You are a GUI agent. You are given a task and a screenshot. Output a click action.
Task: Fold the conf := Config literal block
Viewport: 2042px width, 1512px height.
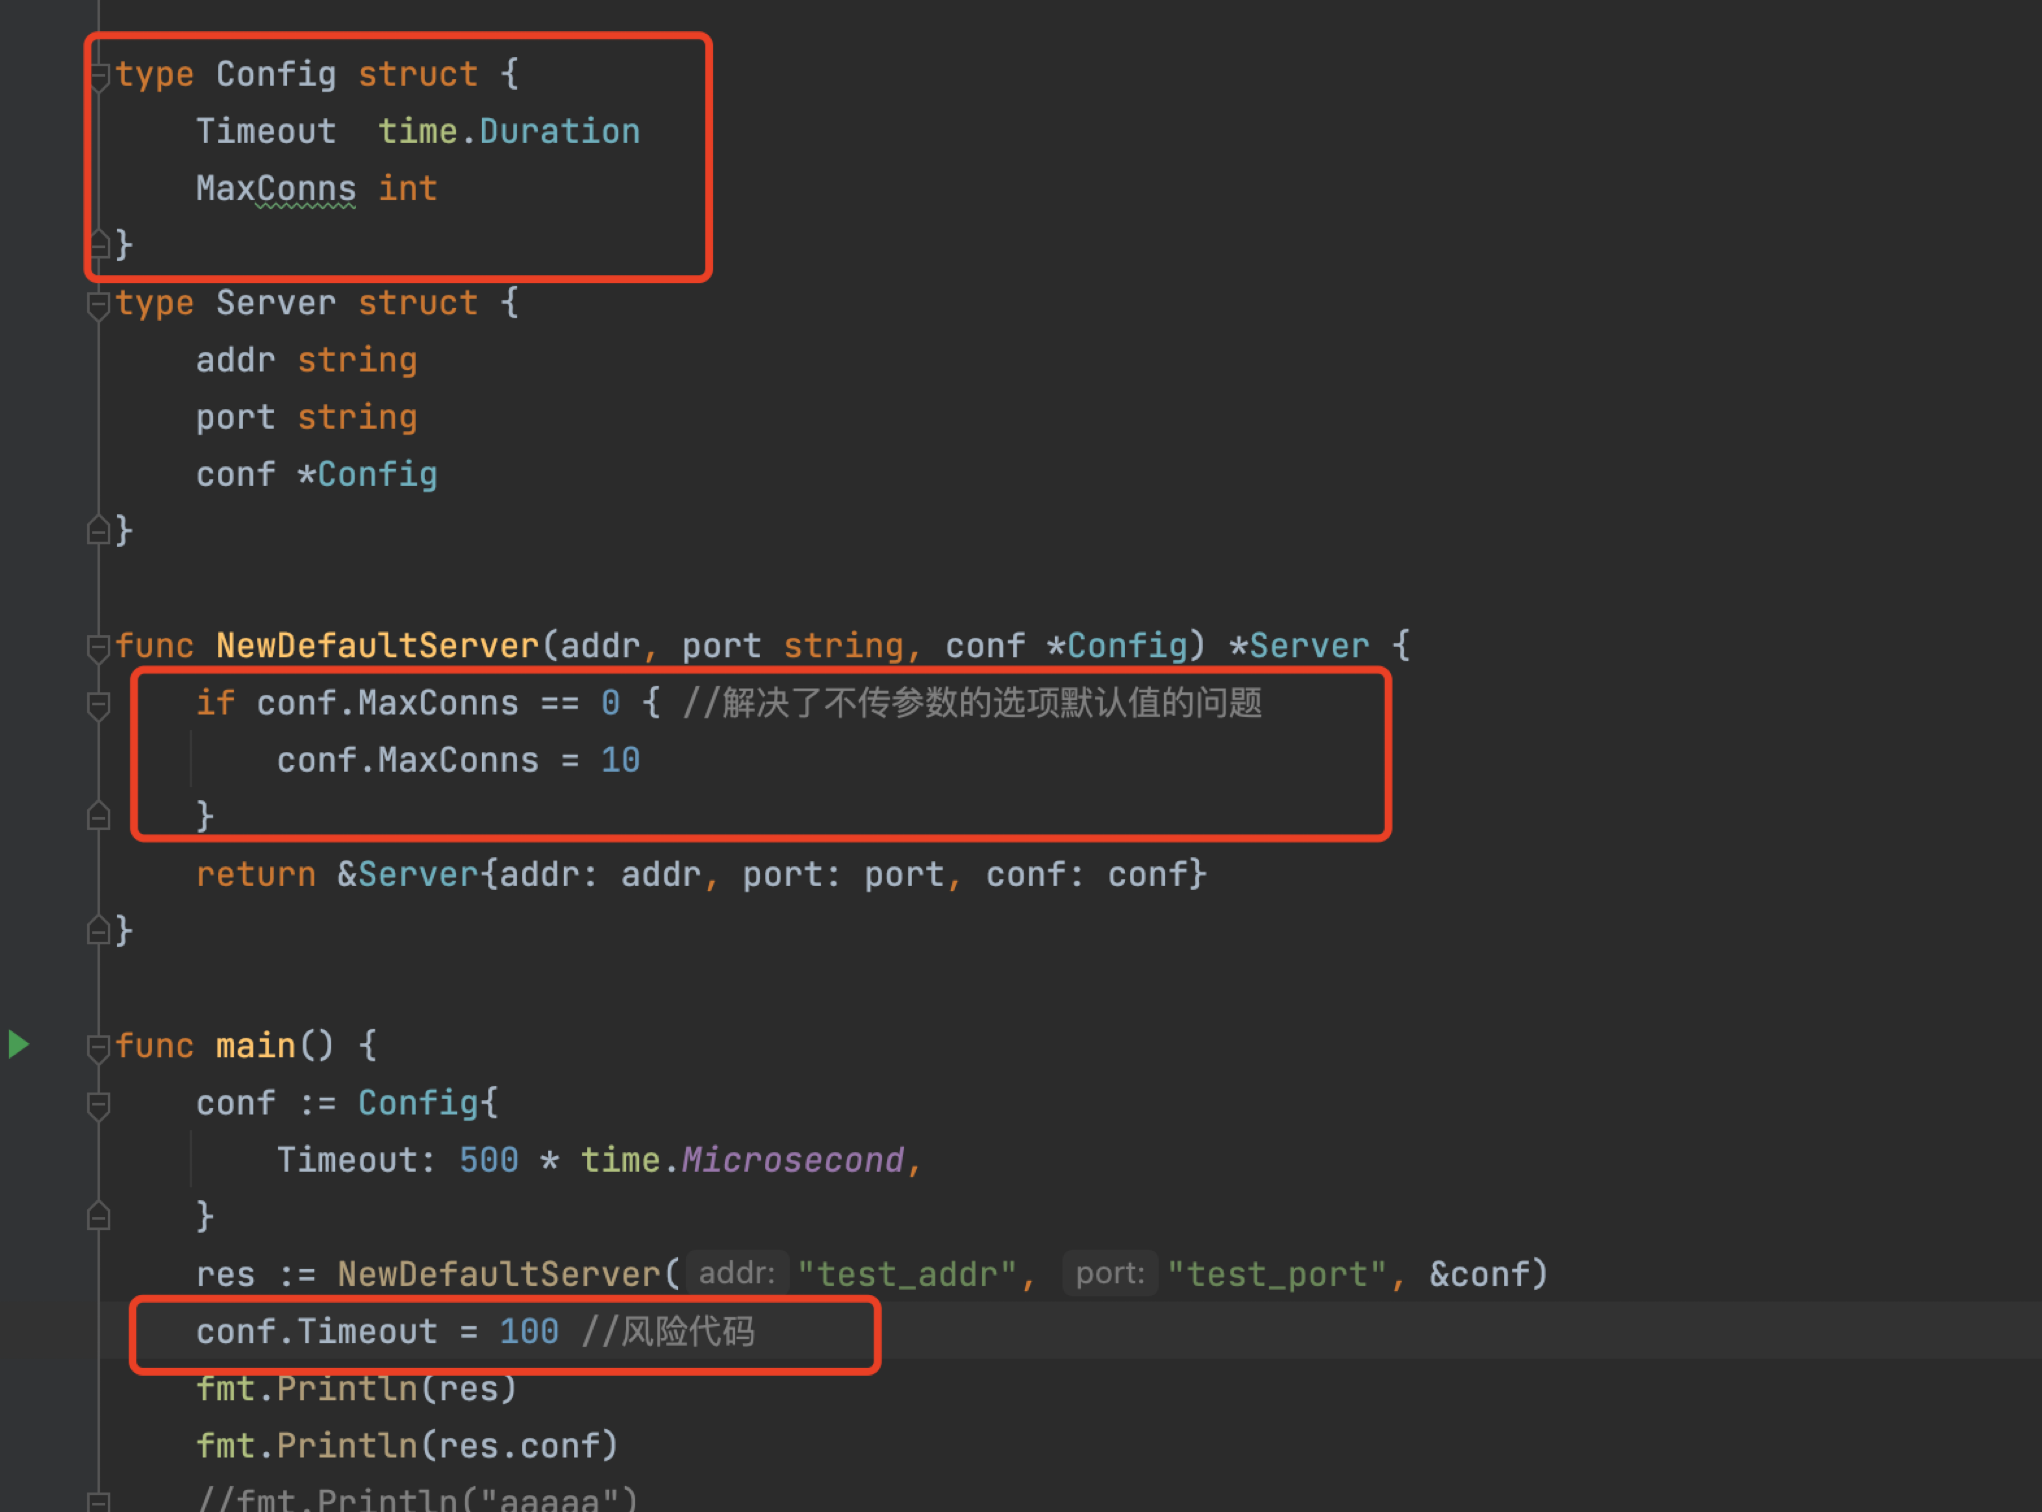98,1105
